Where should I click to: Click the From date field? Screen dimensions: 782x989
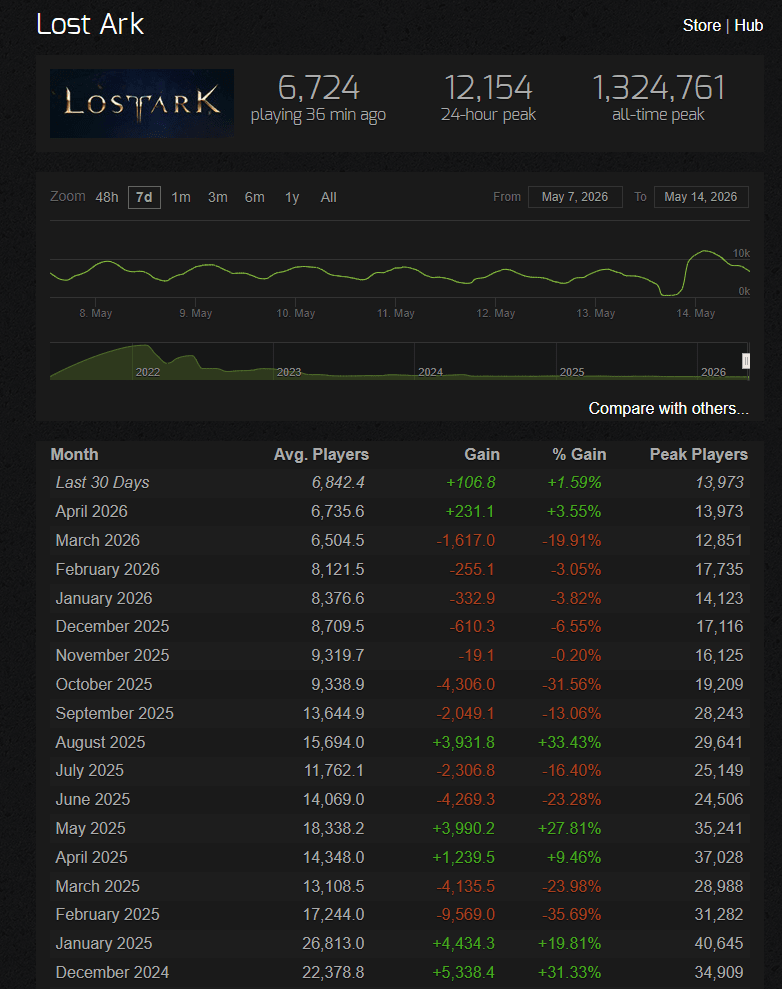click(575, 197)
